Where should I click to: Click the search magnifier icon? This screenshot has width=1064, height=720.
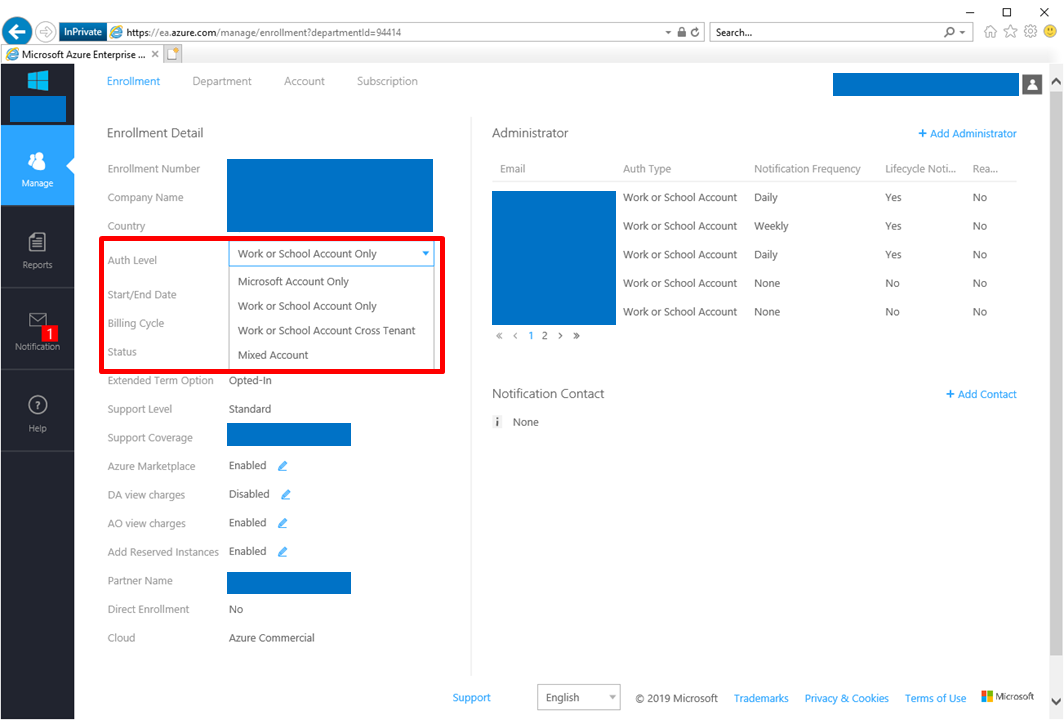tap(949, 32)
